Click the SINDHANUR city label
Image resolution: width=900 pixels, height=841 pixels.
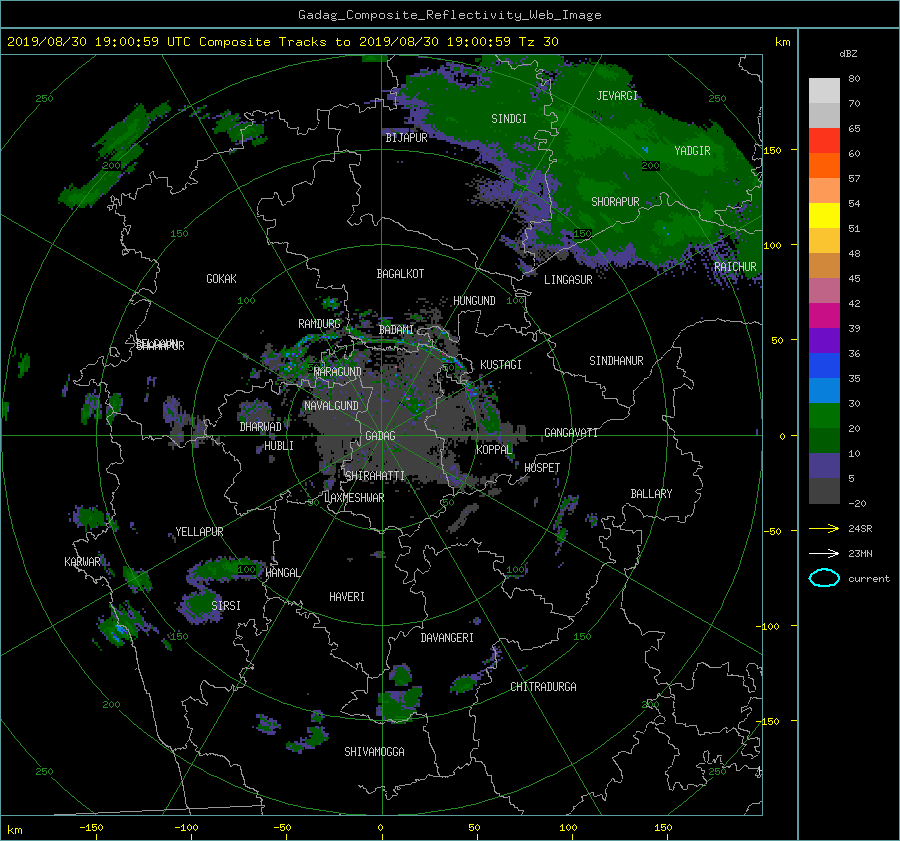pyautogui.click(x=616, y=361)
